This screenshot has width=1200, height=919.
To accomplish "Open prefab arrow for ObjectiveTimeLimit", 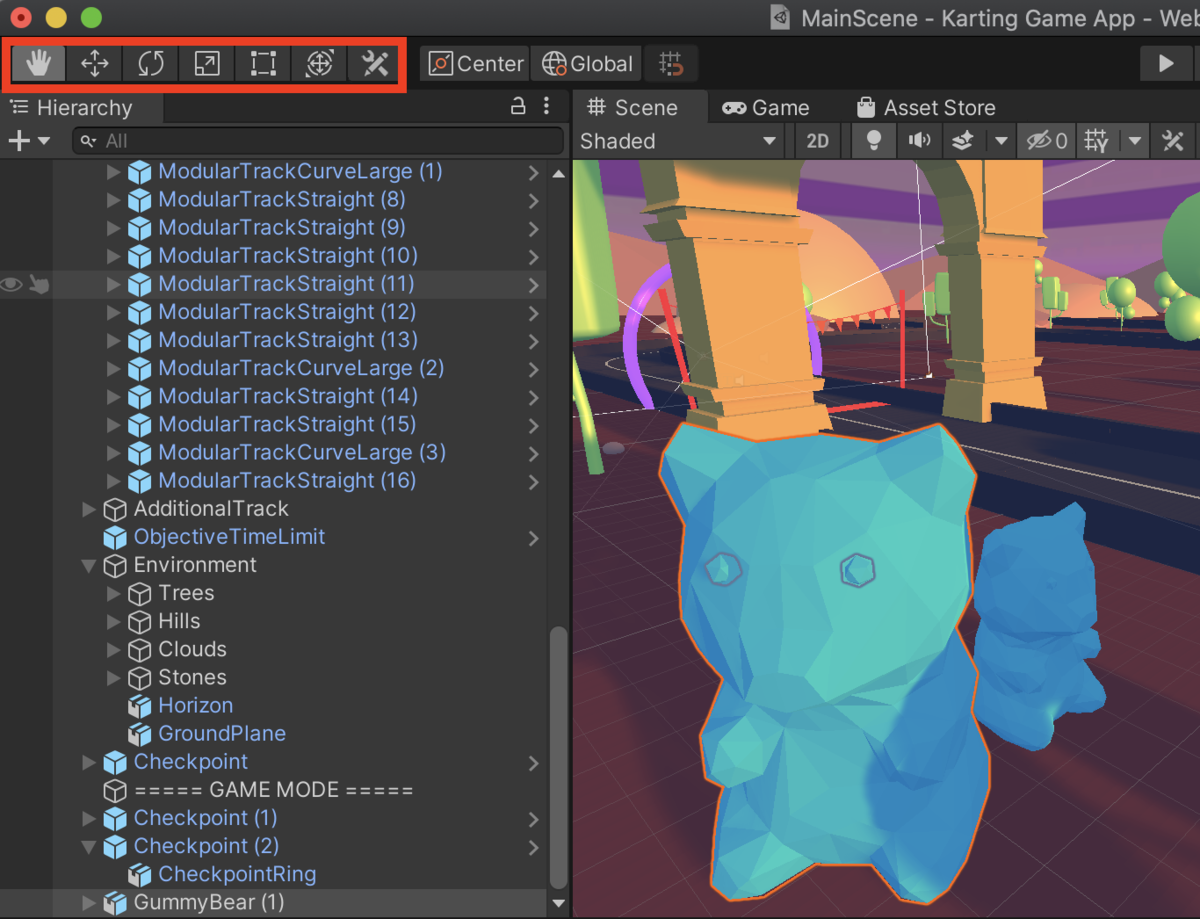I will click(534, 537).
